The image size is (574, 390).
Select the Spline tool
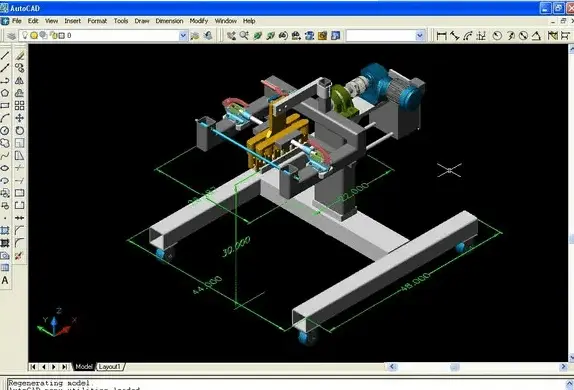5,156
